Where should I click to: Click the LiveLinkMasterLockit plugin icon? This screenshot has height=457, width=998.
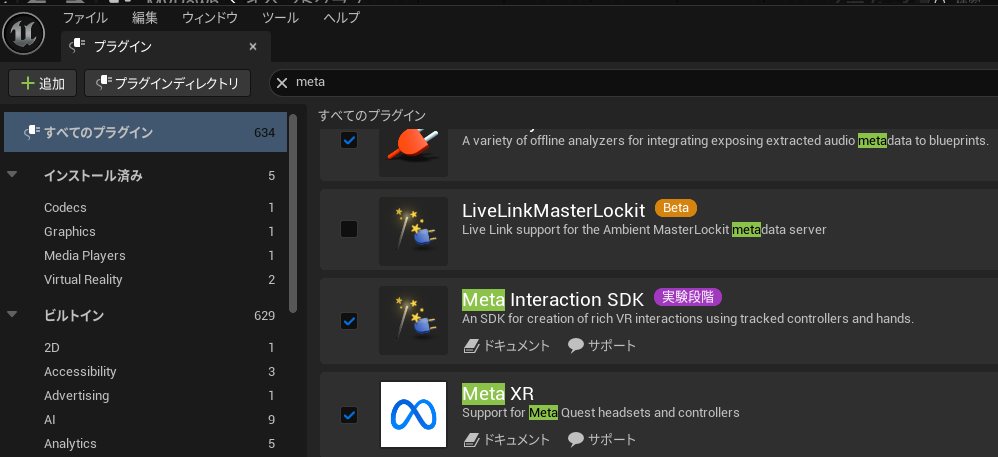tap(413, 231)
